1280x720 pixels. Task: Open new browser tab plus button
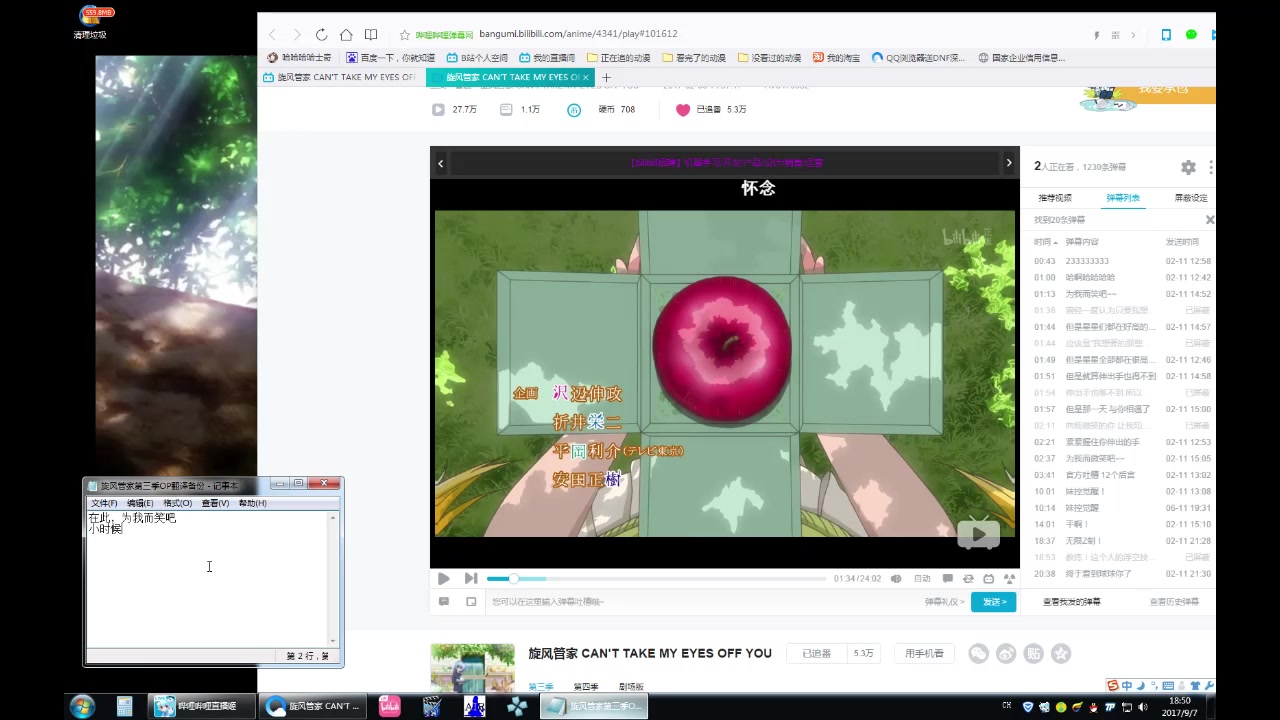[x=606, y=77]
